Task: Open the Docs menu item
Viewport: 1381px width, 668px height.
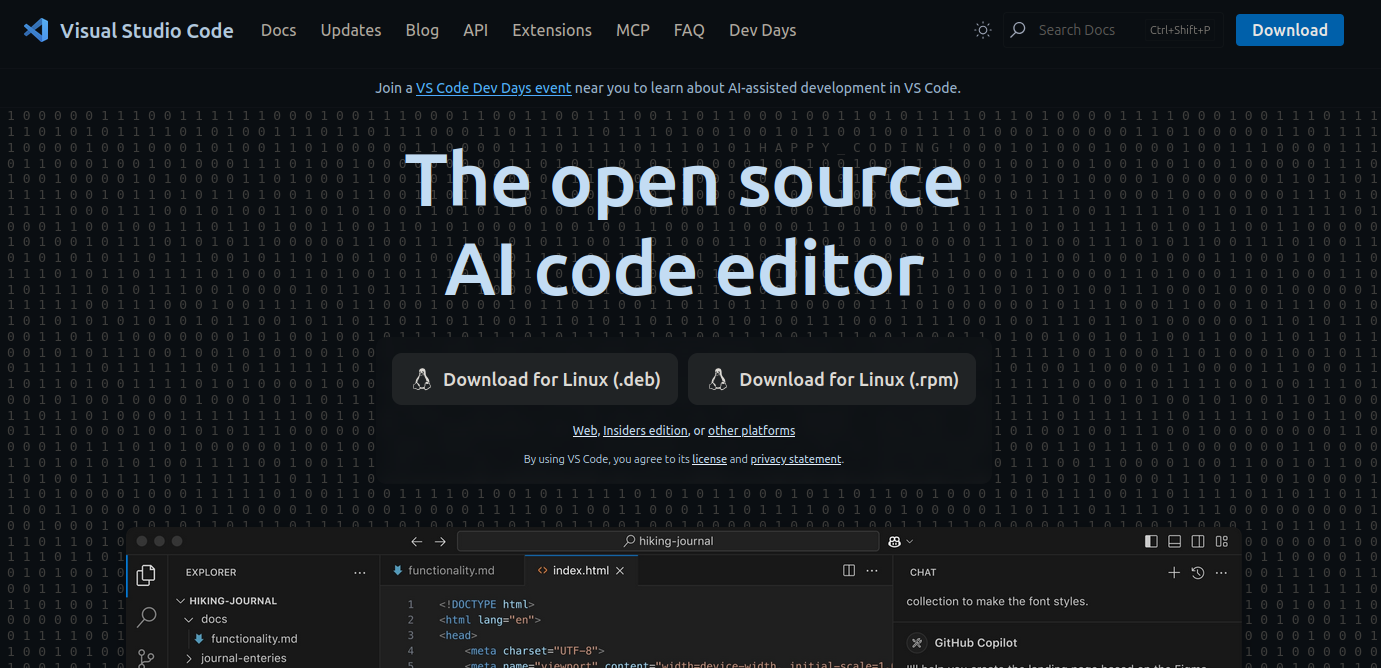Action: tap(278, 30)
